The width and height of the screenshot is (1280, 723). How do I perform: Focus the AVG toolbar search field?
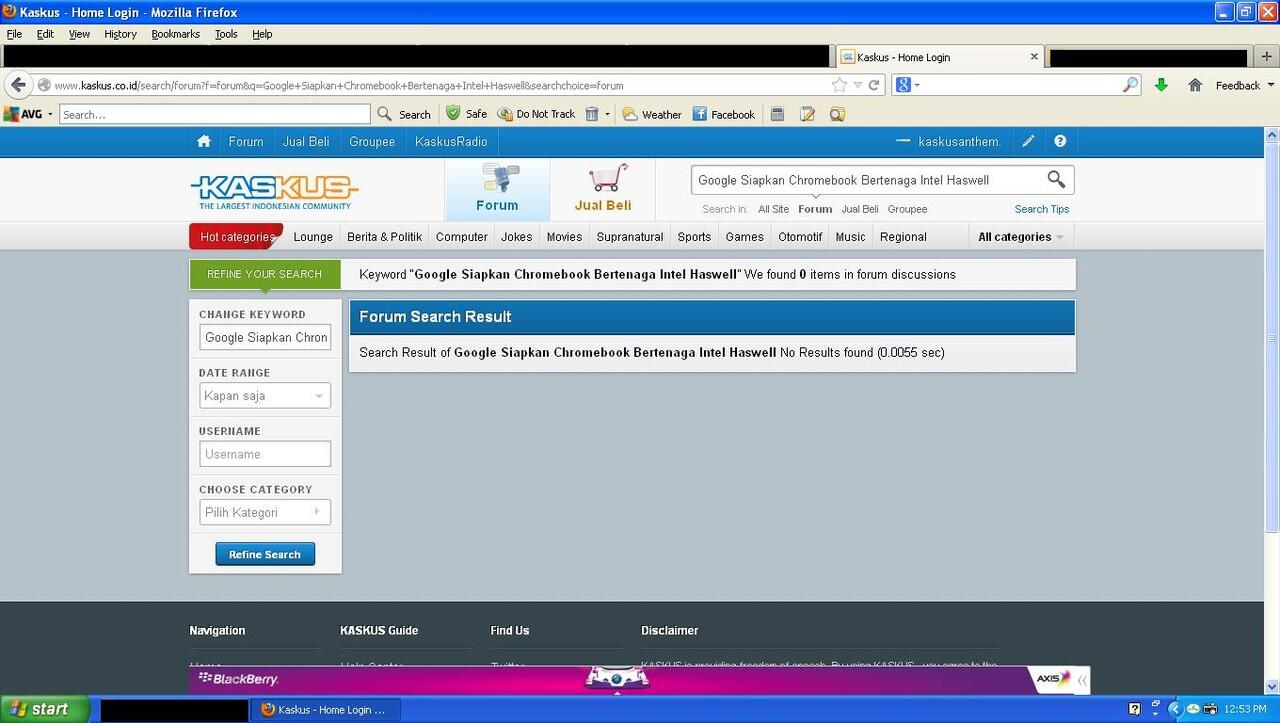(215, 114)
